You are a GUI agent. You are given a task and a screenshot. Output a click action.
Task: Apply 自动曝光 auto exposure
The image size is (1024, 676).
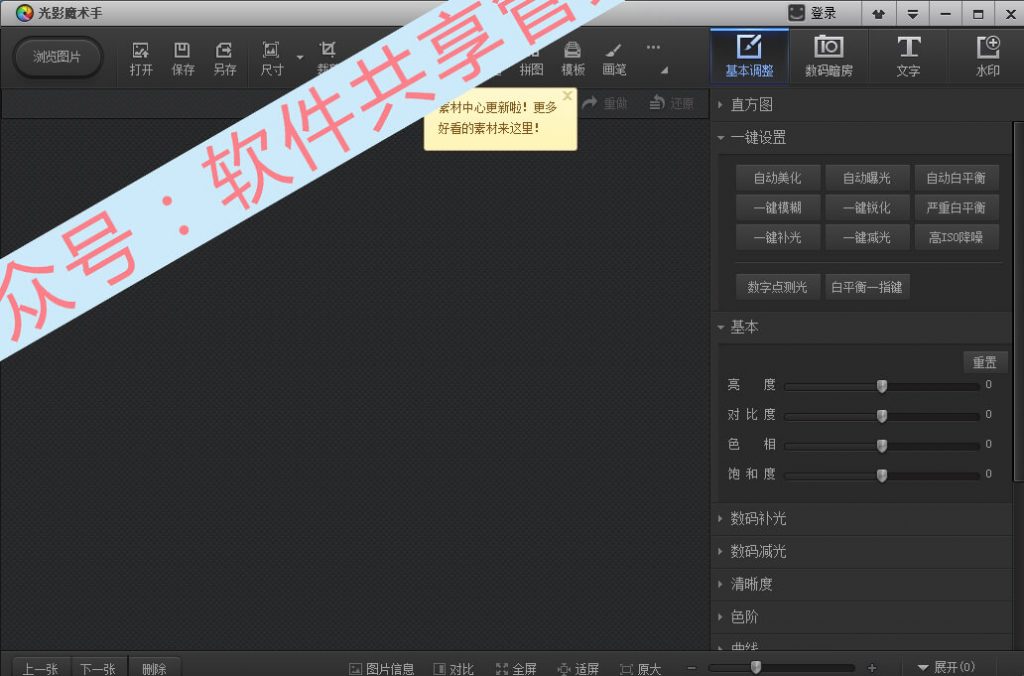pos(867,178)
